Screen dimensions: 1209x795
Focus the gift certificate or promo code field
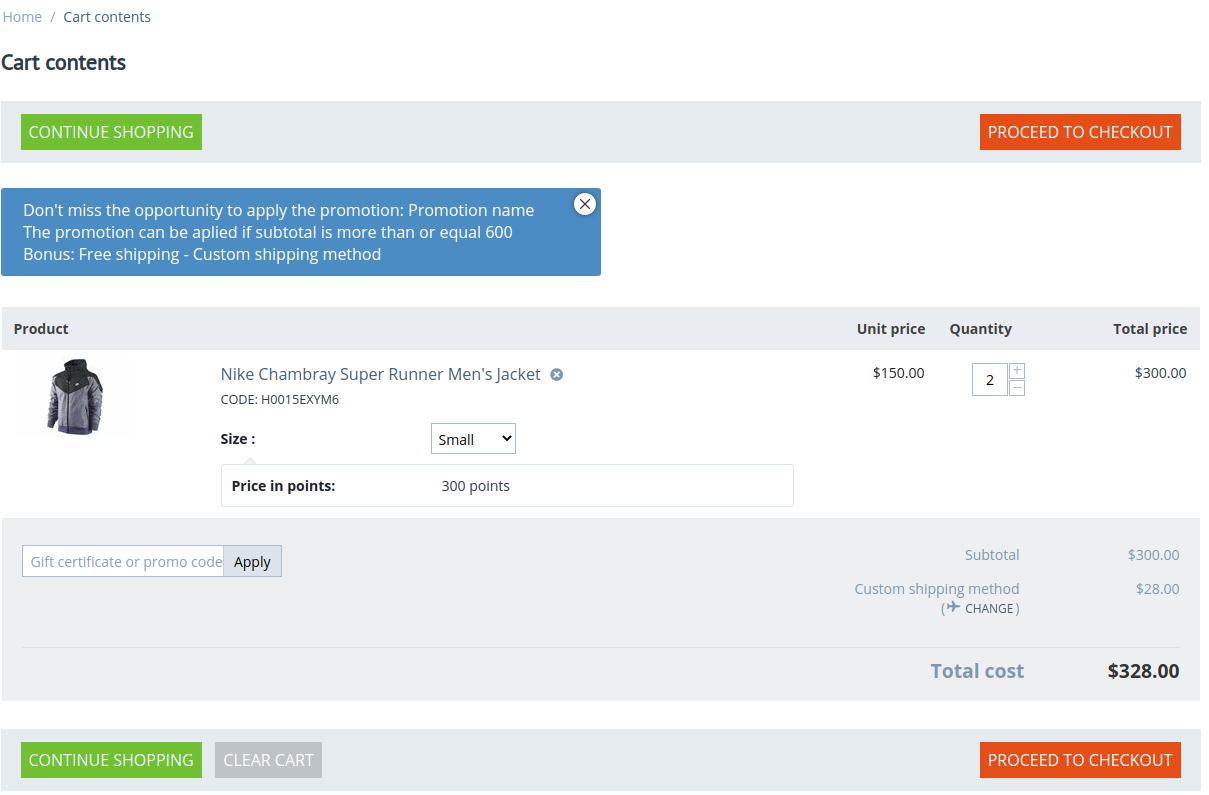point(123,562)
